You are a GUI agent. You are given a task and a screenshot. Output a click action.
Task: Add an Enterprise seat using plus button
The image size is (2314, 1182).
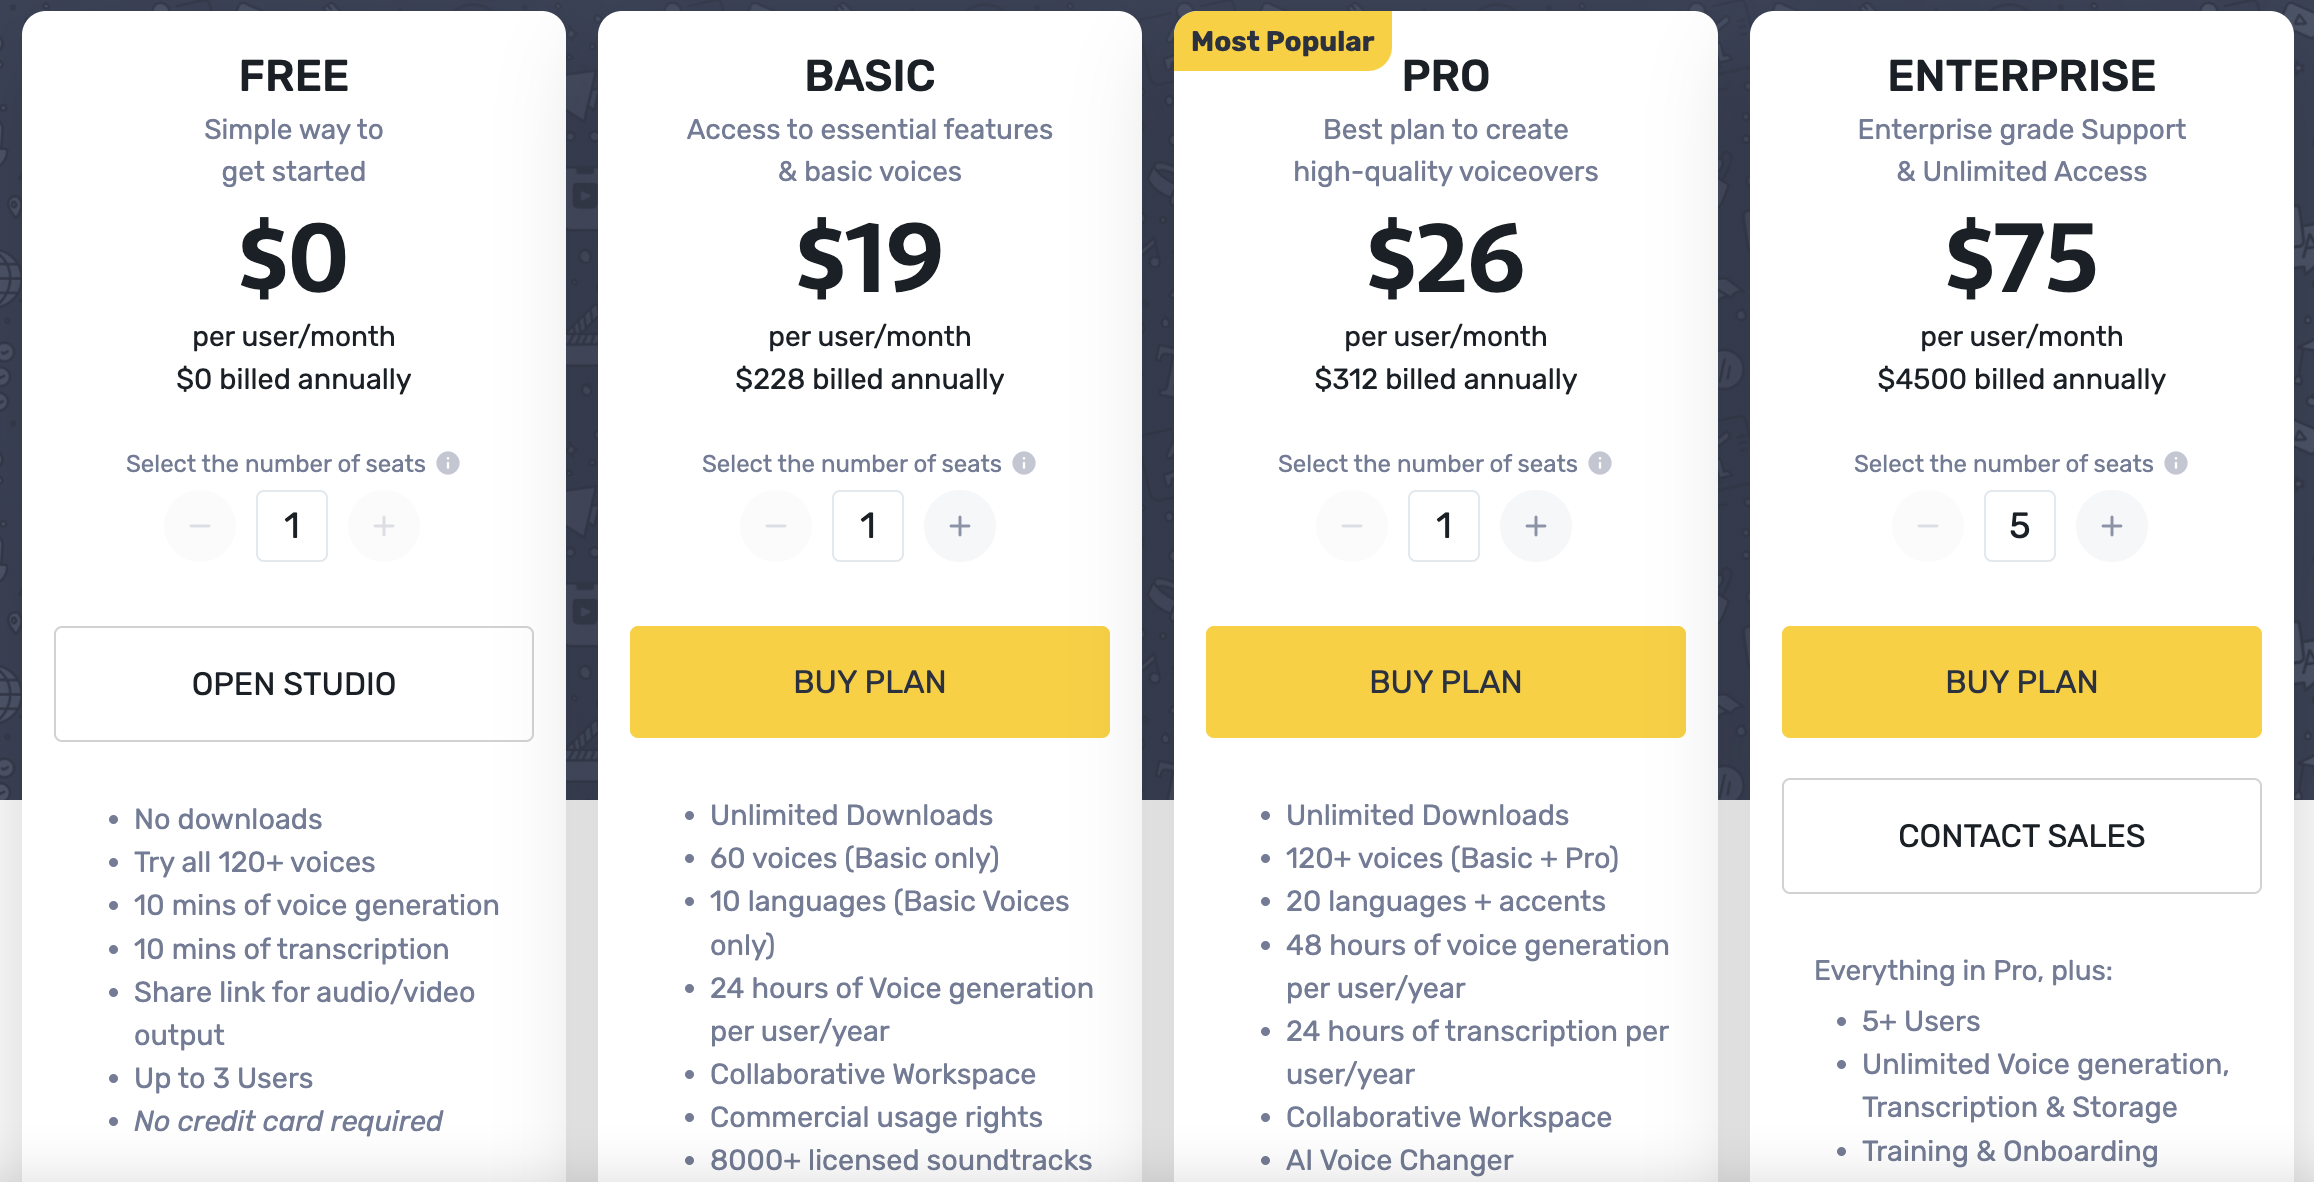click(x=2112, y=526)
